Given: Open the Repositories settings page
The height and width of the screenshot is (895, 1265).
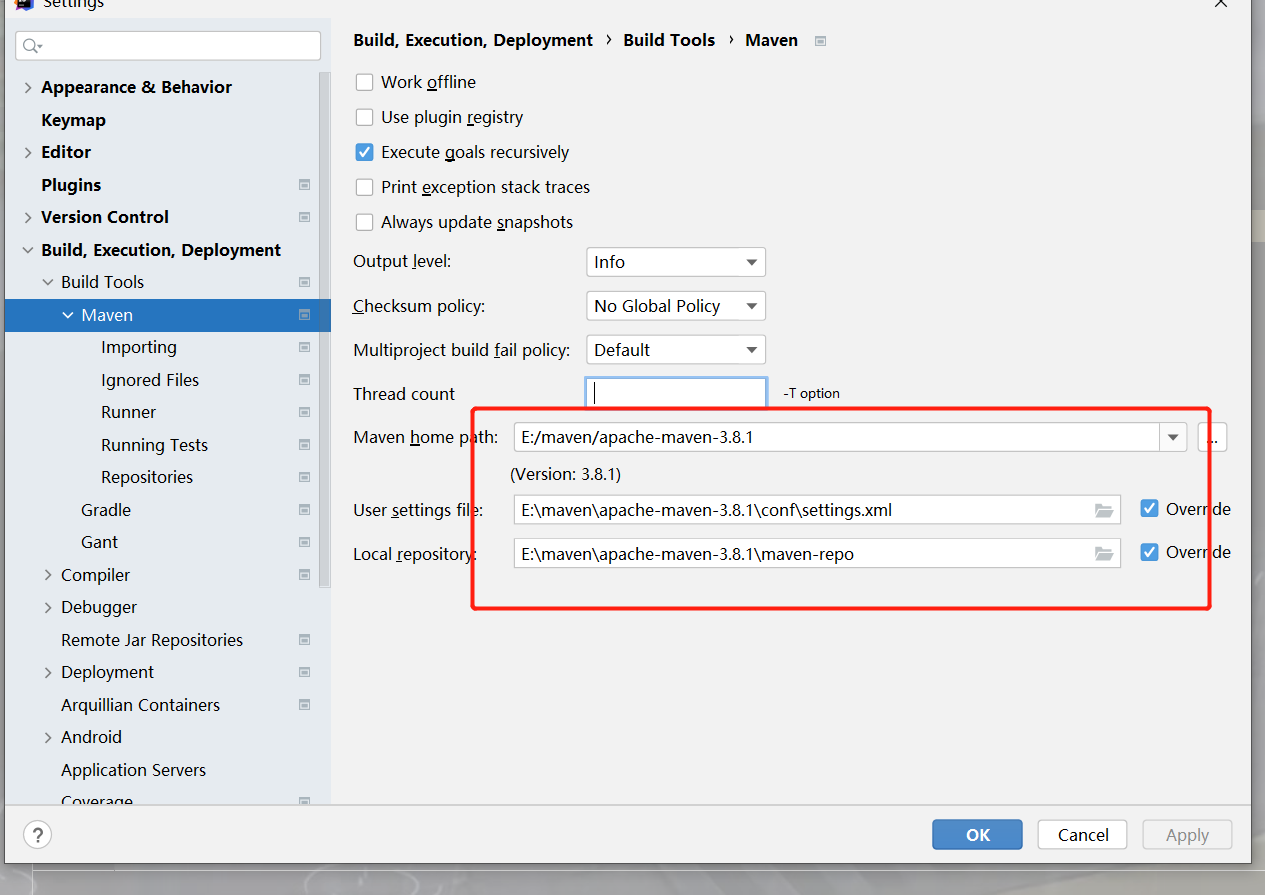Looking at the screenshot, I should 147,477.
